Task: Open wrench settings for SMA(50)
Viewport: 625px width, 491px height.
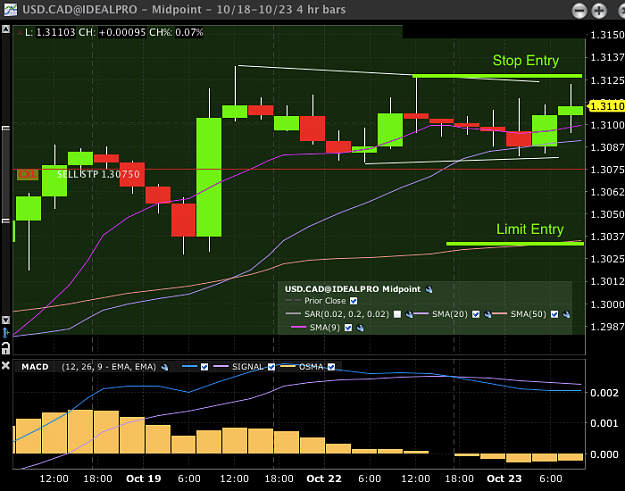Action: pos(566,314)
